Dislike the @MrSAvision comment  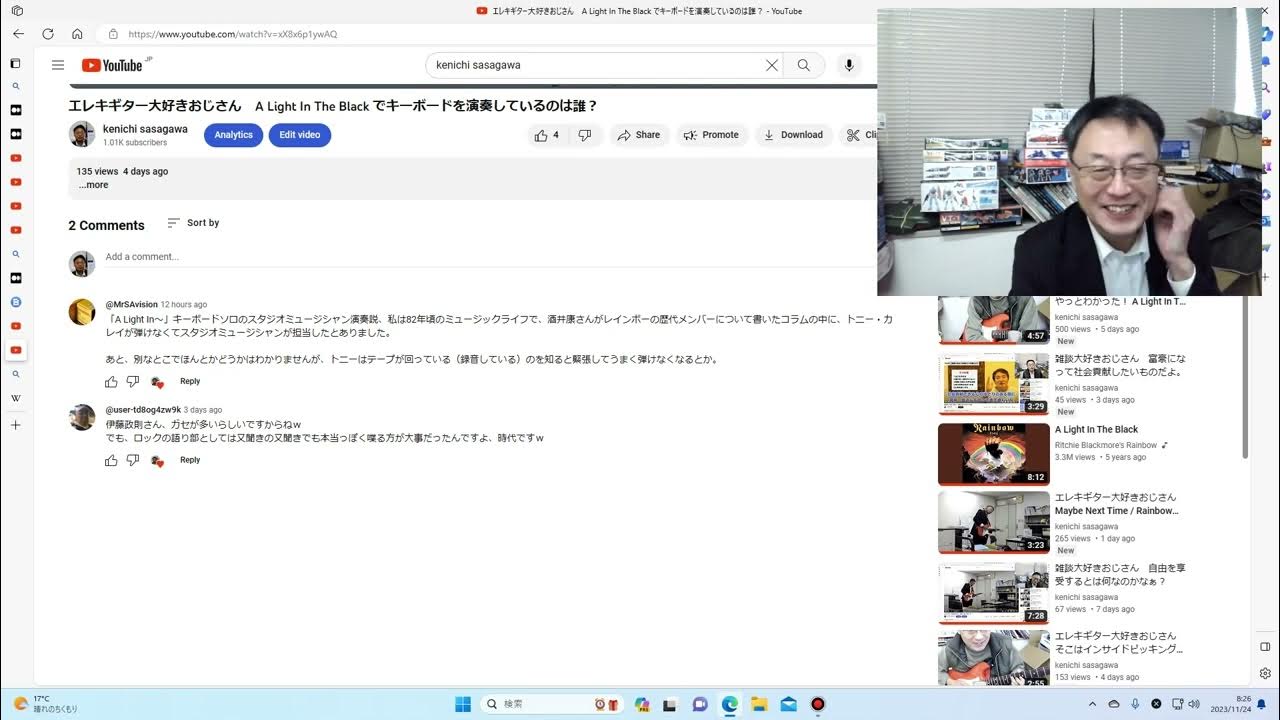tap(133, 381)
